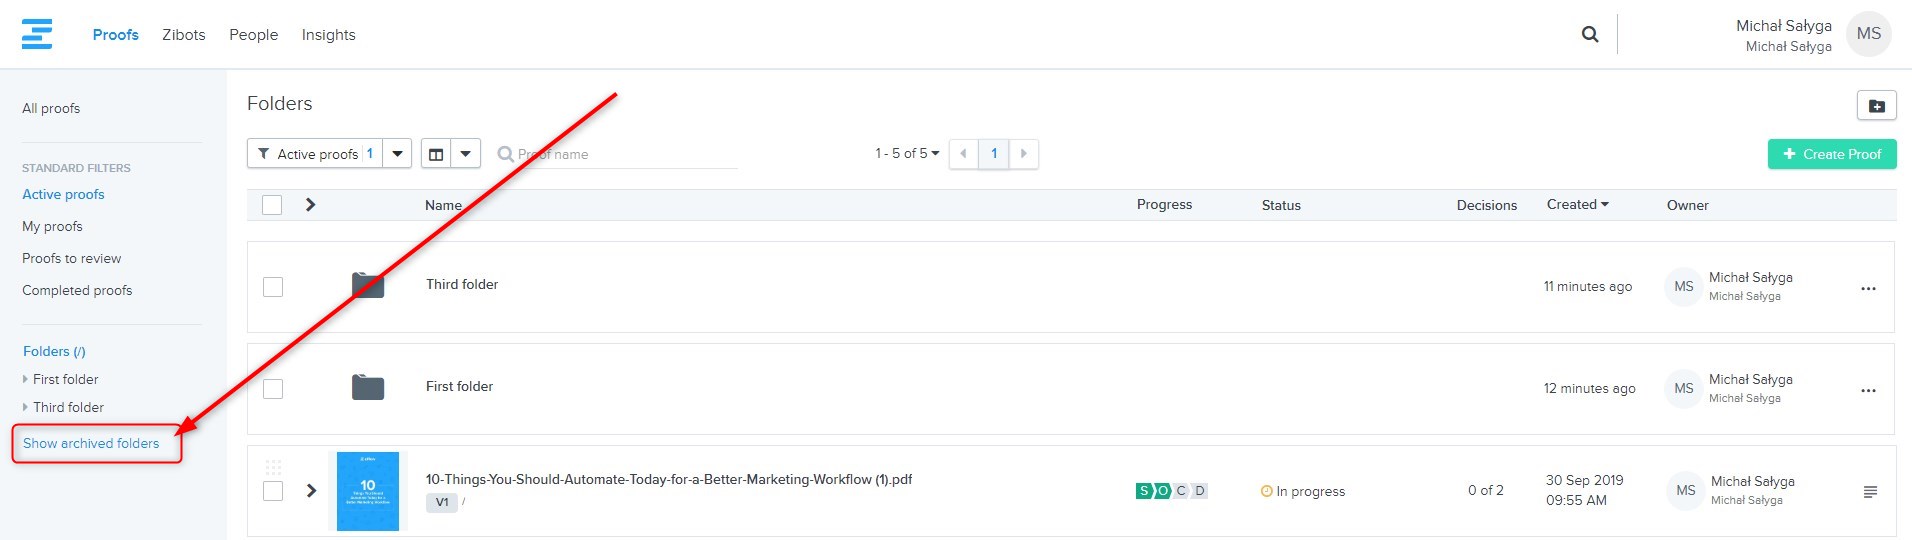Screen dimensions: 1912x540
Task: Expand the PDF proof row chevron
Action: point(311,491)
